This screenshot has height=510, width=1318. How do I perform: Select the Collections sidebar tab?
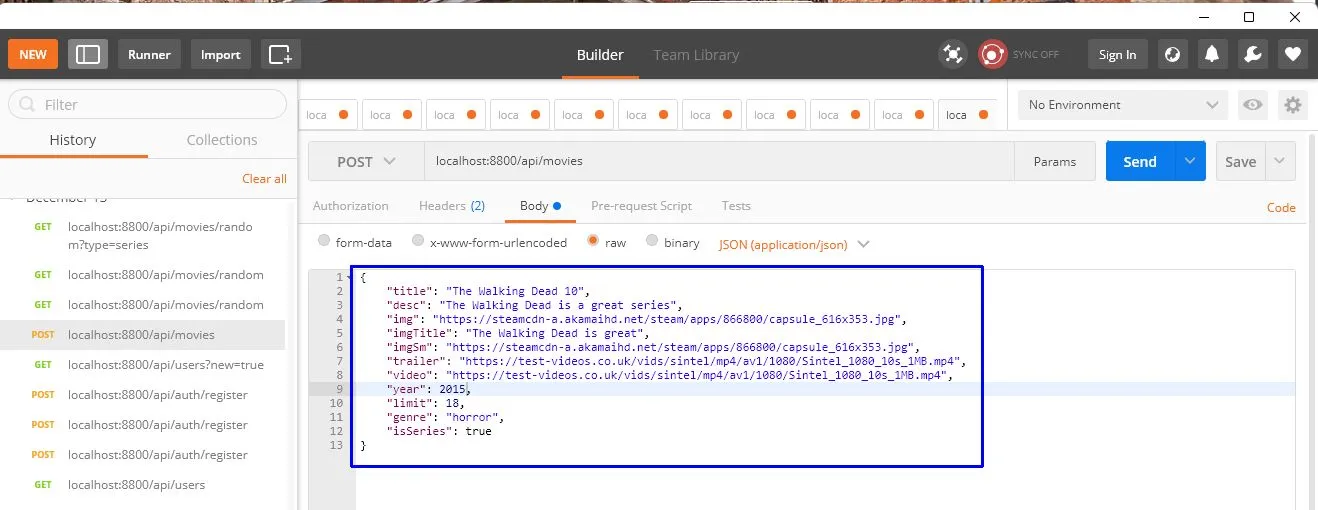point(222,140)
